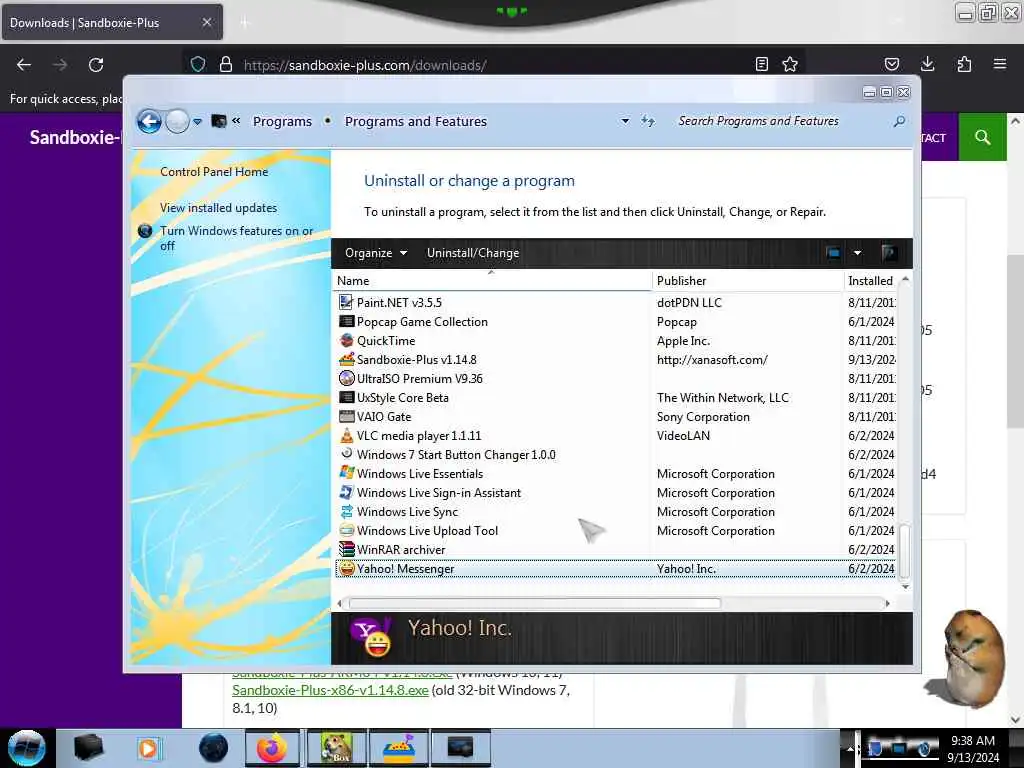Select the Sandboxie-Plus v1.14.8 icon
Image resolution: width=1024 pixels, height=768 pixels.
[346, 359]
